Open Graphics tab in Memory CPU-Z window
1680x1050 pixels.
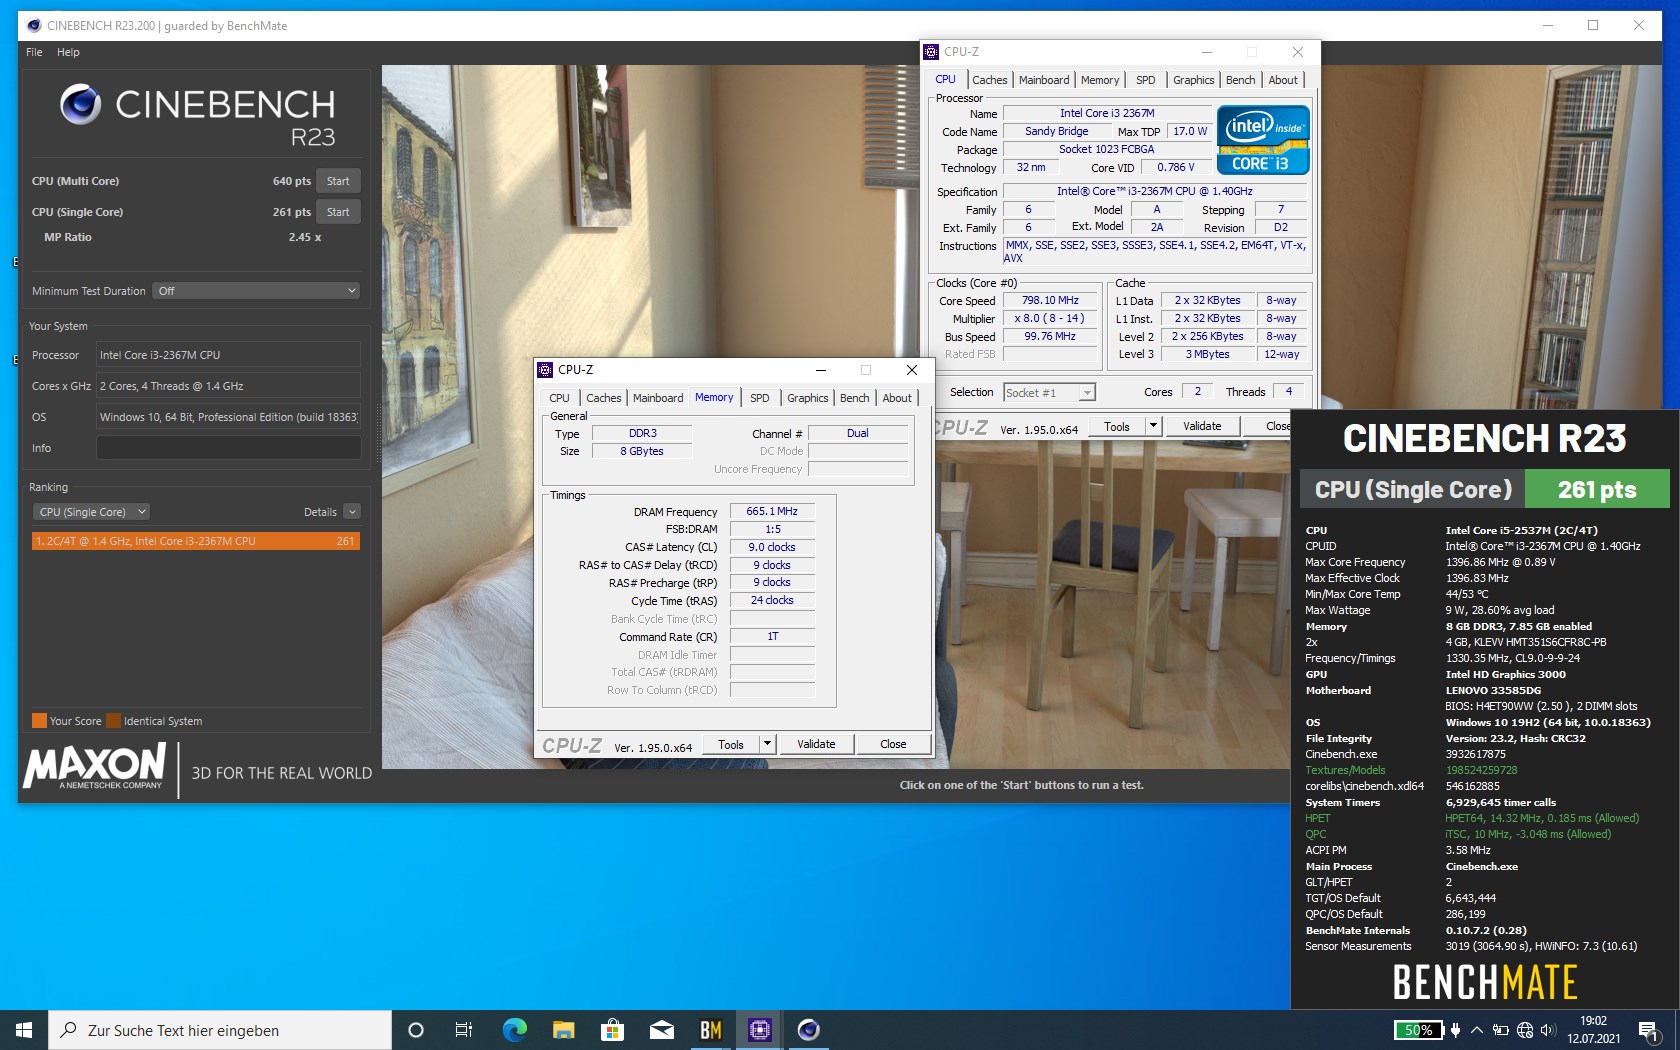[x=808, y=398]
